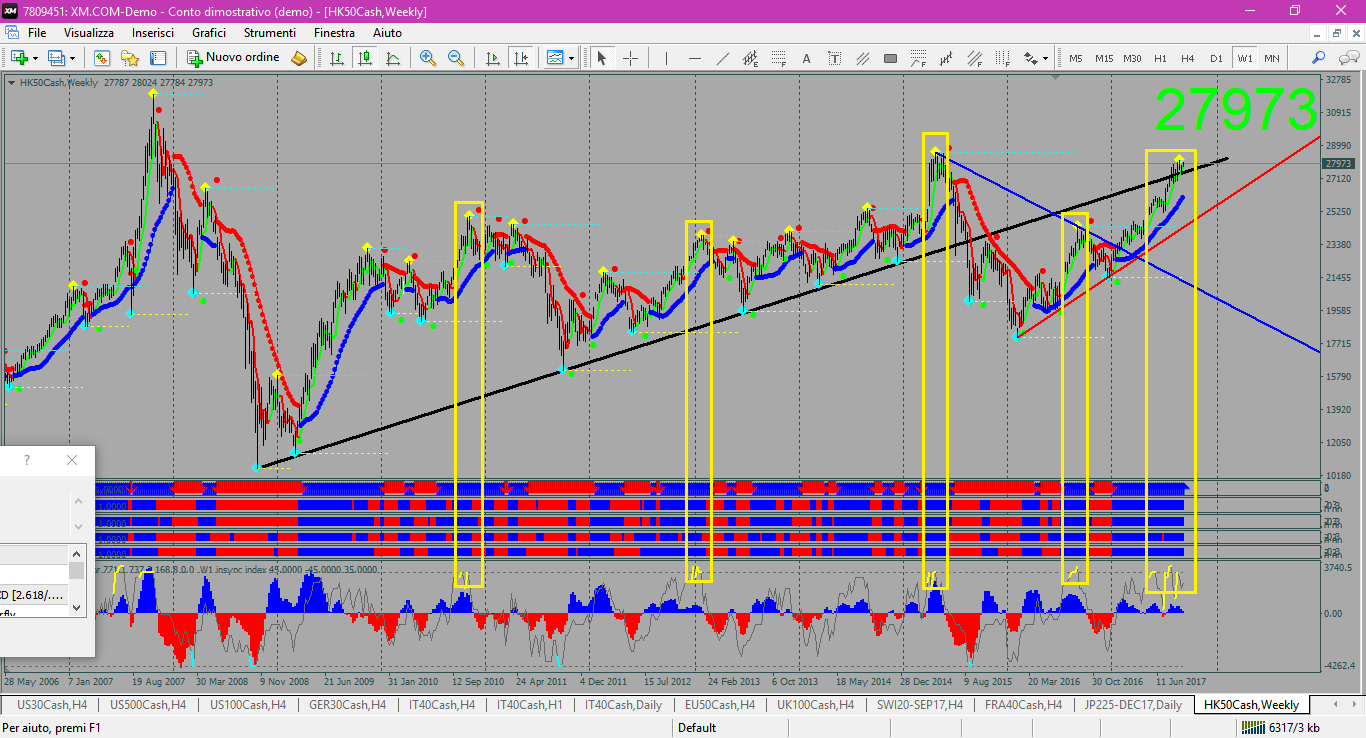The width and height of the screenshot is (1366, 738).
Task: Switch timeframe to H1
Action: coord(1160,58)
